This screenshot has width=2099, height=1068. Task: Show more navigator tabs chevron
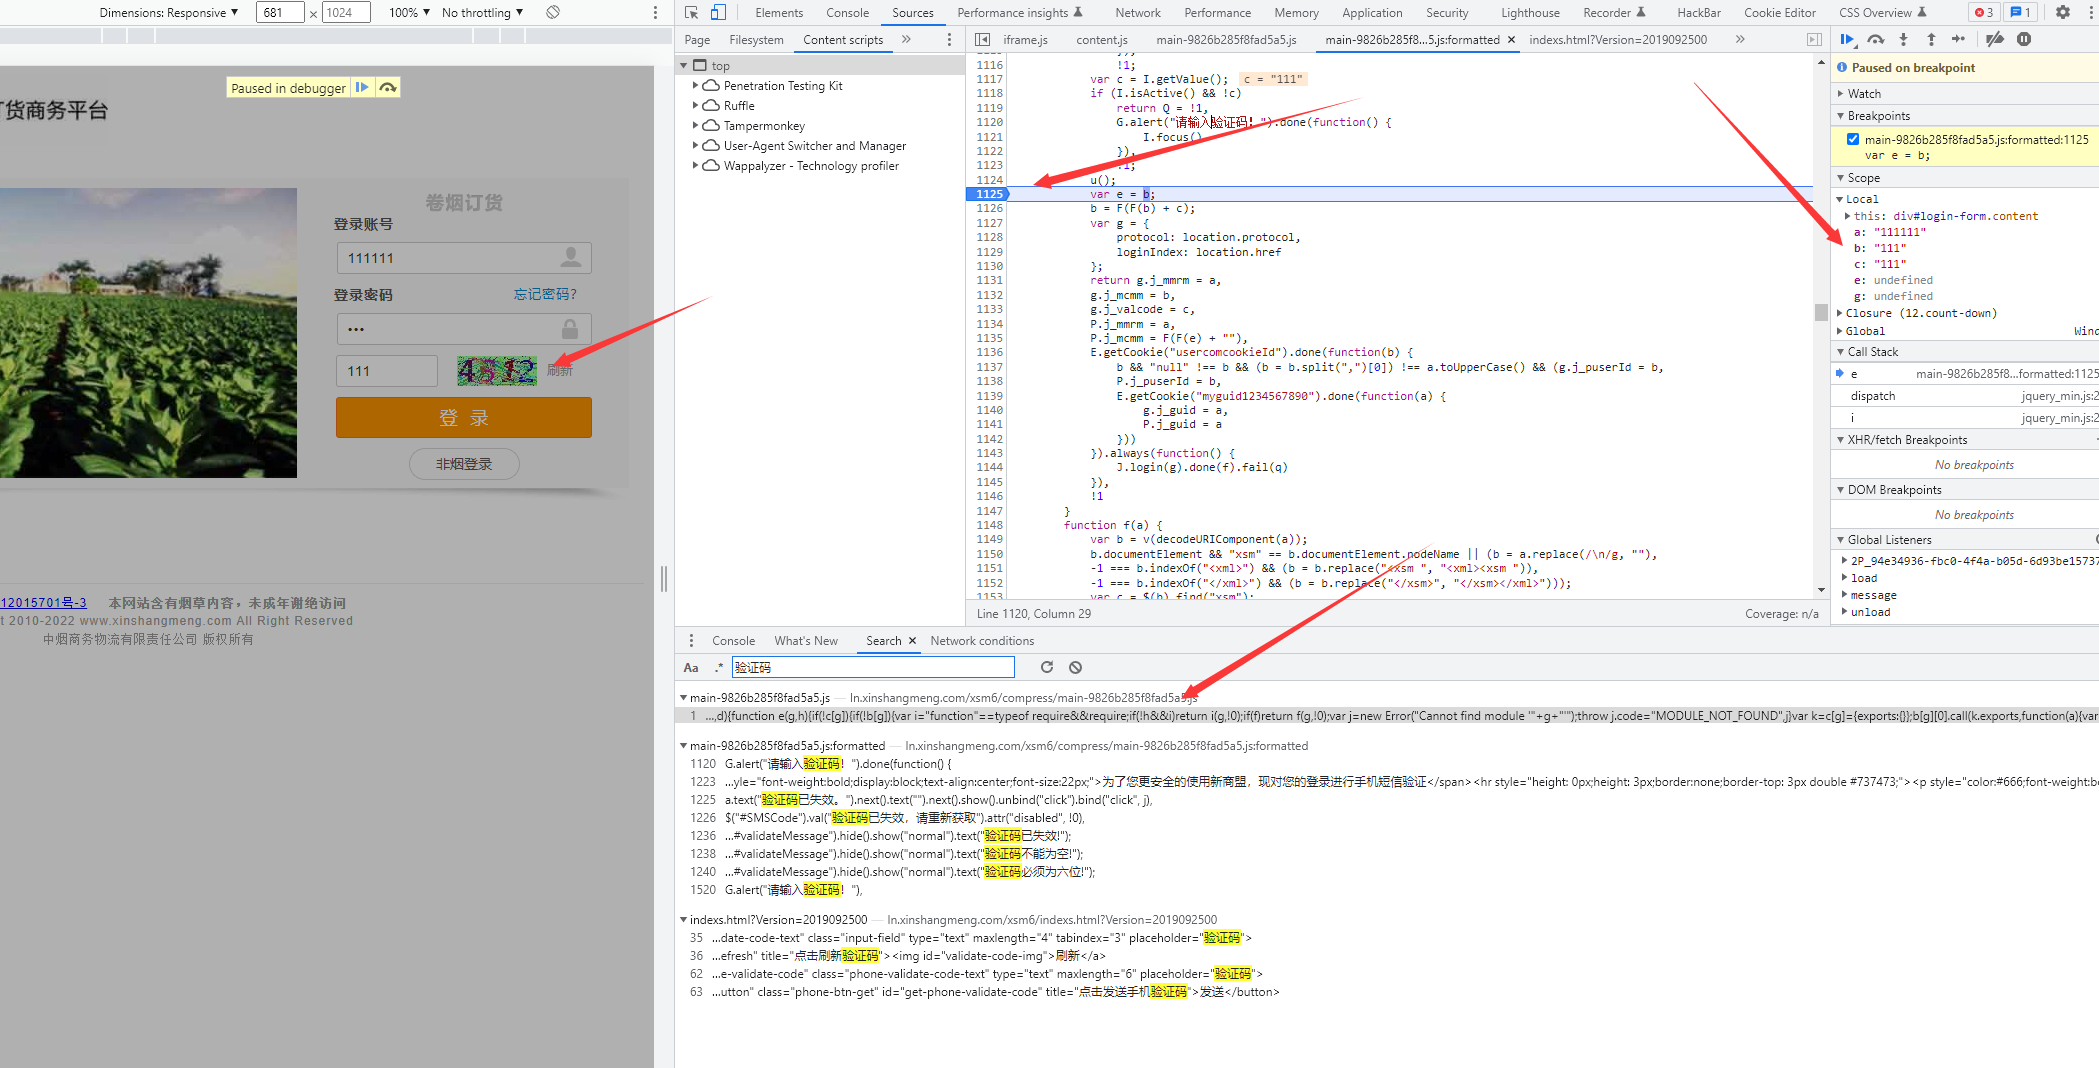click(x=906, y=39)
